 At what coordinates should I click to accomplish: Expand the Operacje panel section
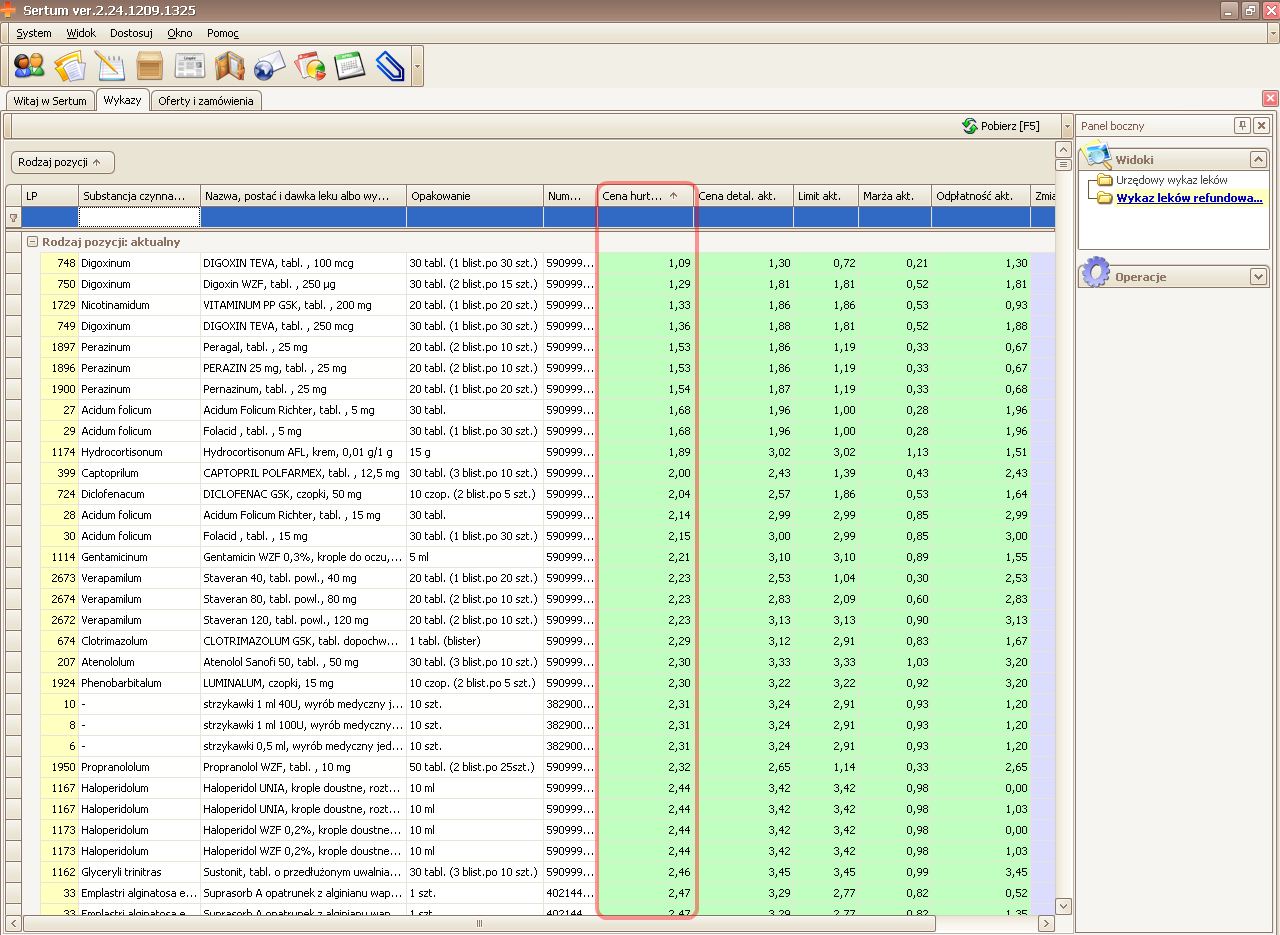[1258, 277]
